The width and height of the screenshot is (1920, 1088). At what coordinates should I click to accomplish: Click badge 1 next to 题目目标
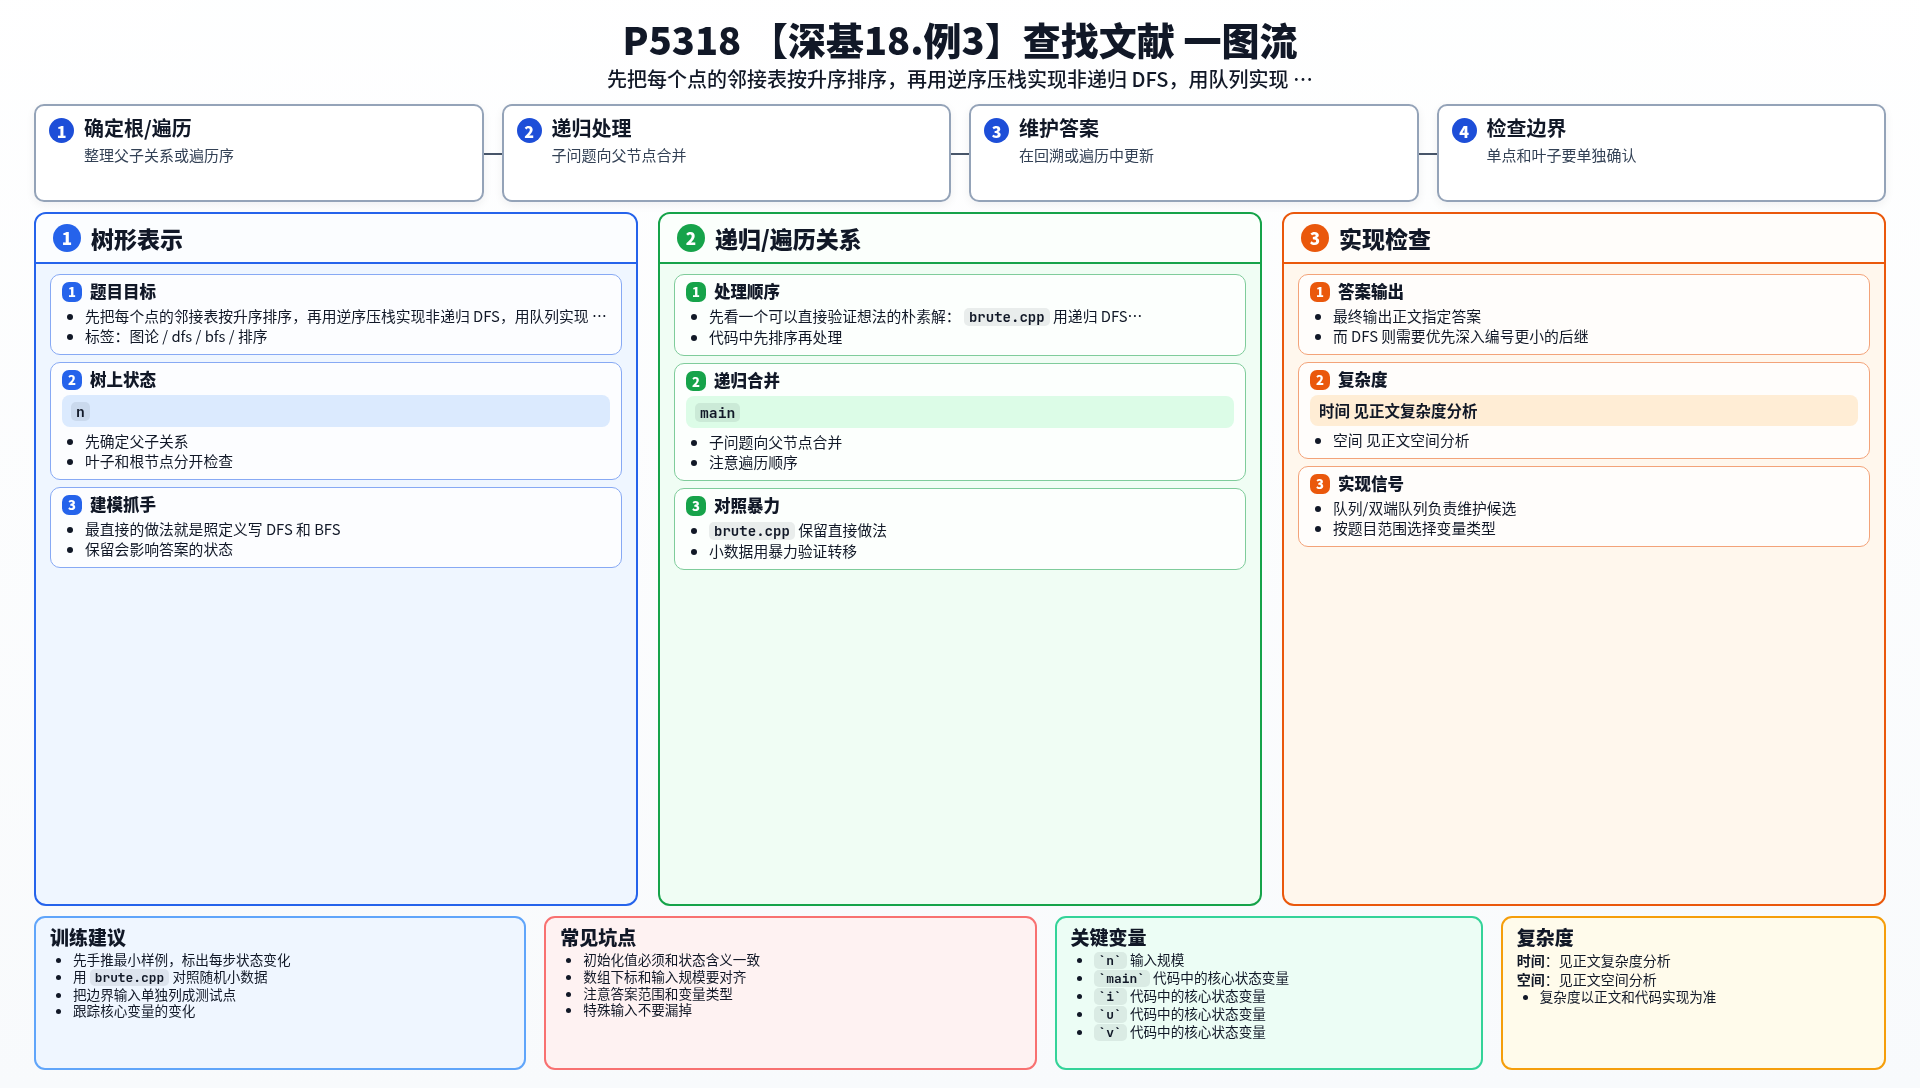(x=72, y=292)
